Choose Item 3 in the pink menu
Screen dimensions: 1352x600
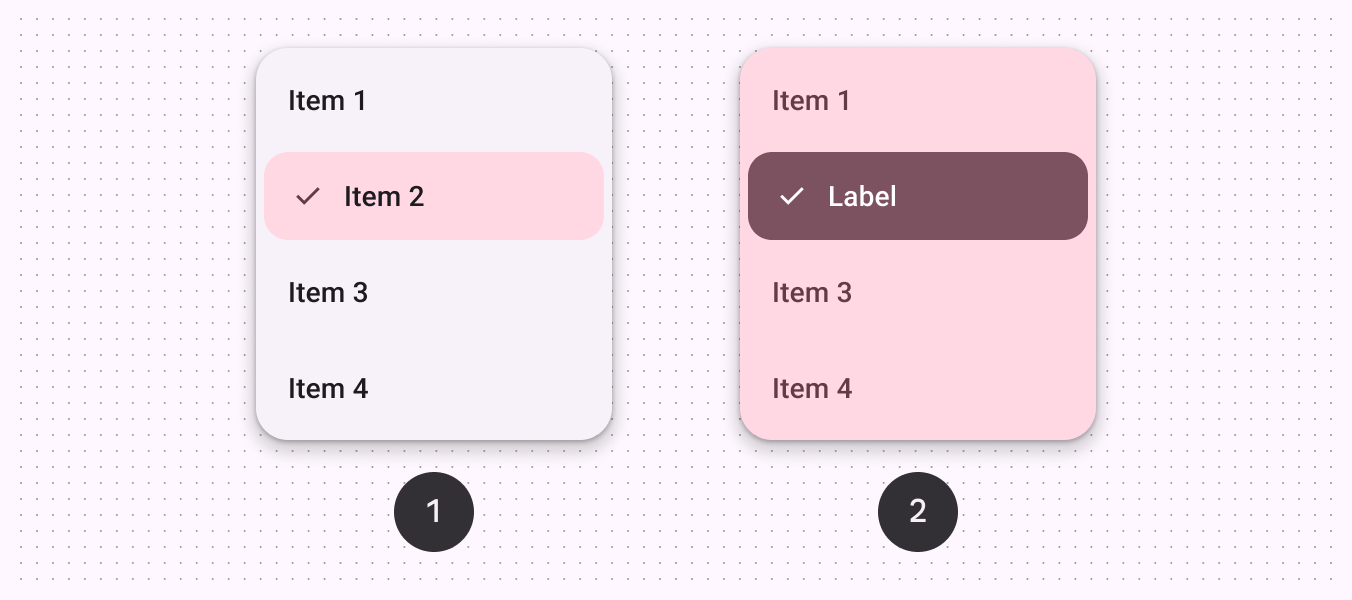(x=812, y=293)
